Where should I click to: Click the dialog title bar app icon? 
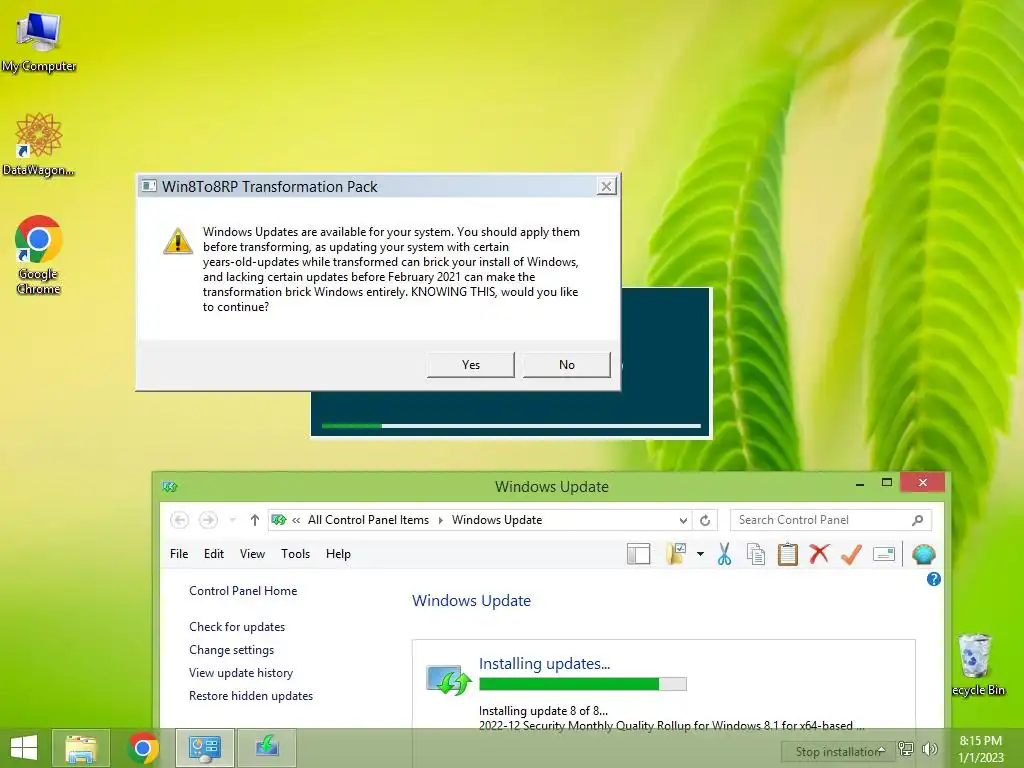point(149,186)
